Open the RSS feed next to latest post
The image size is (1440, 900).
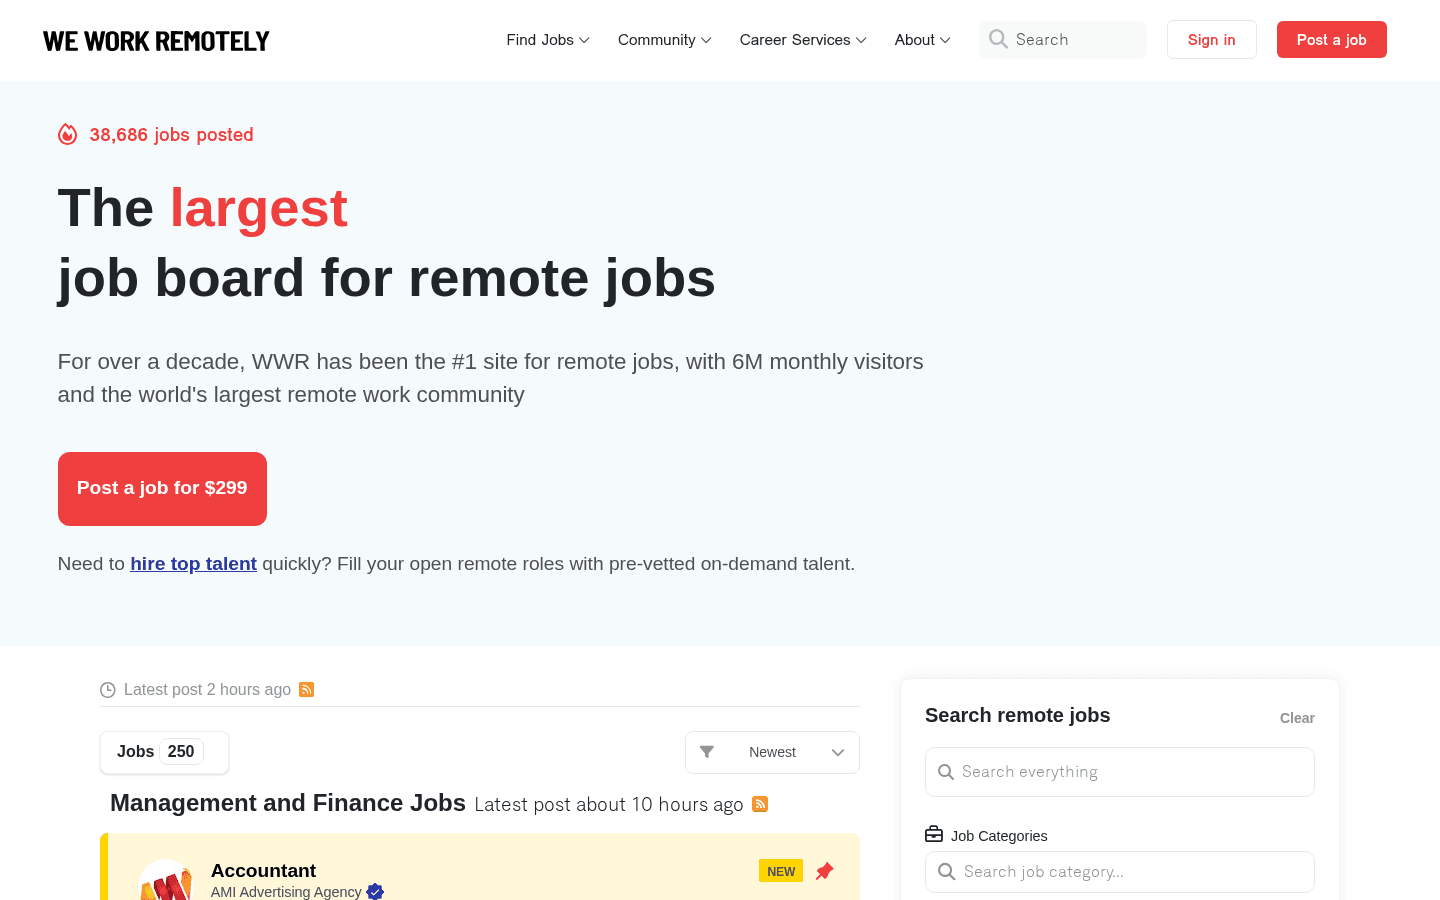click(x=306, y=689)
